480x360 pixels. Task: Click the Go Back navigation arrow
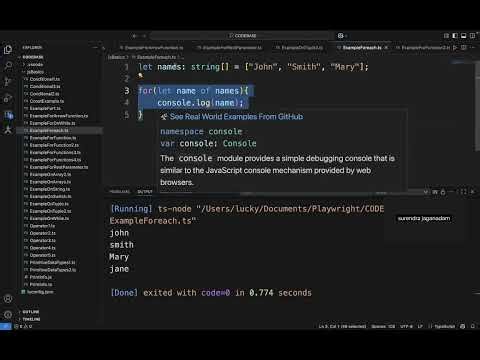click(x=134, y=36)
